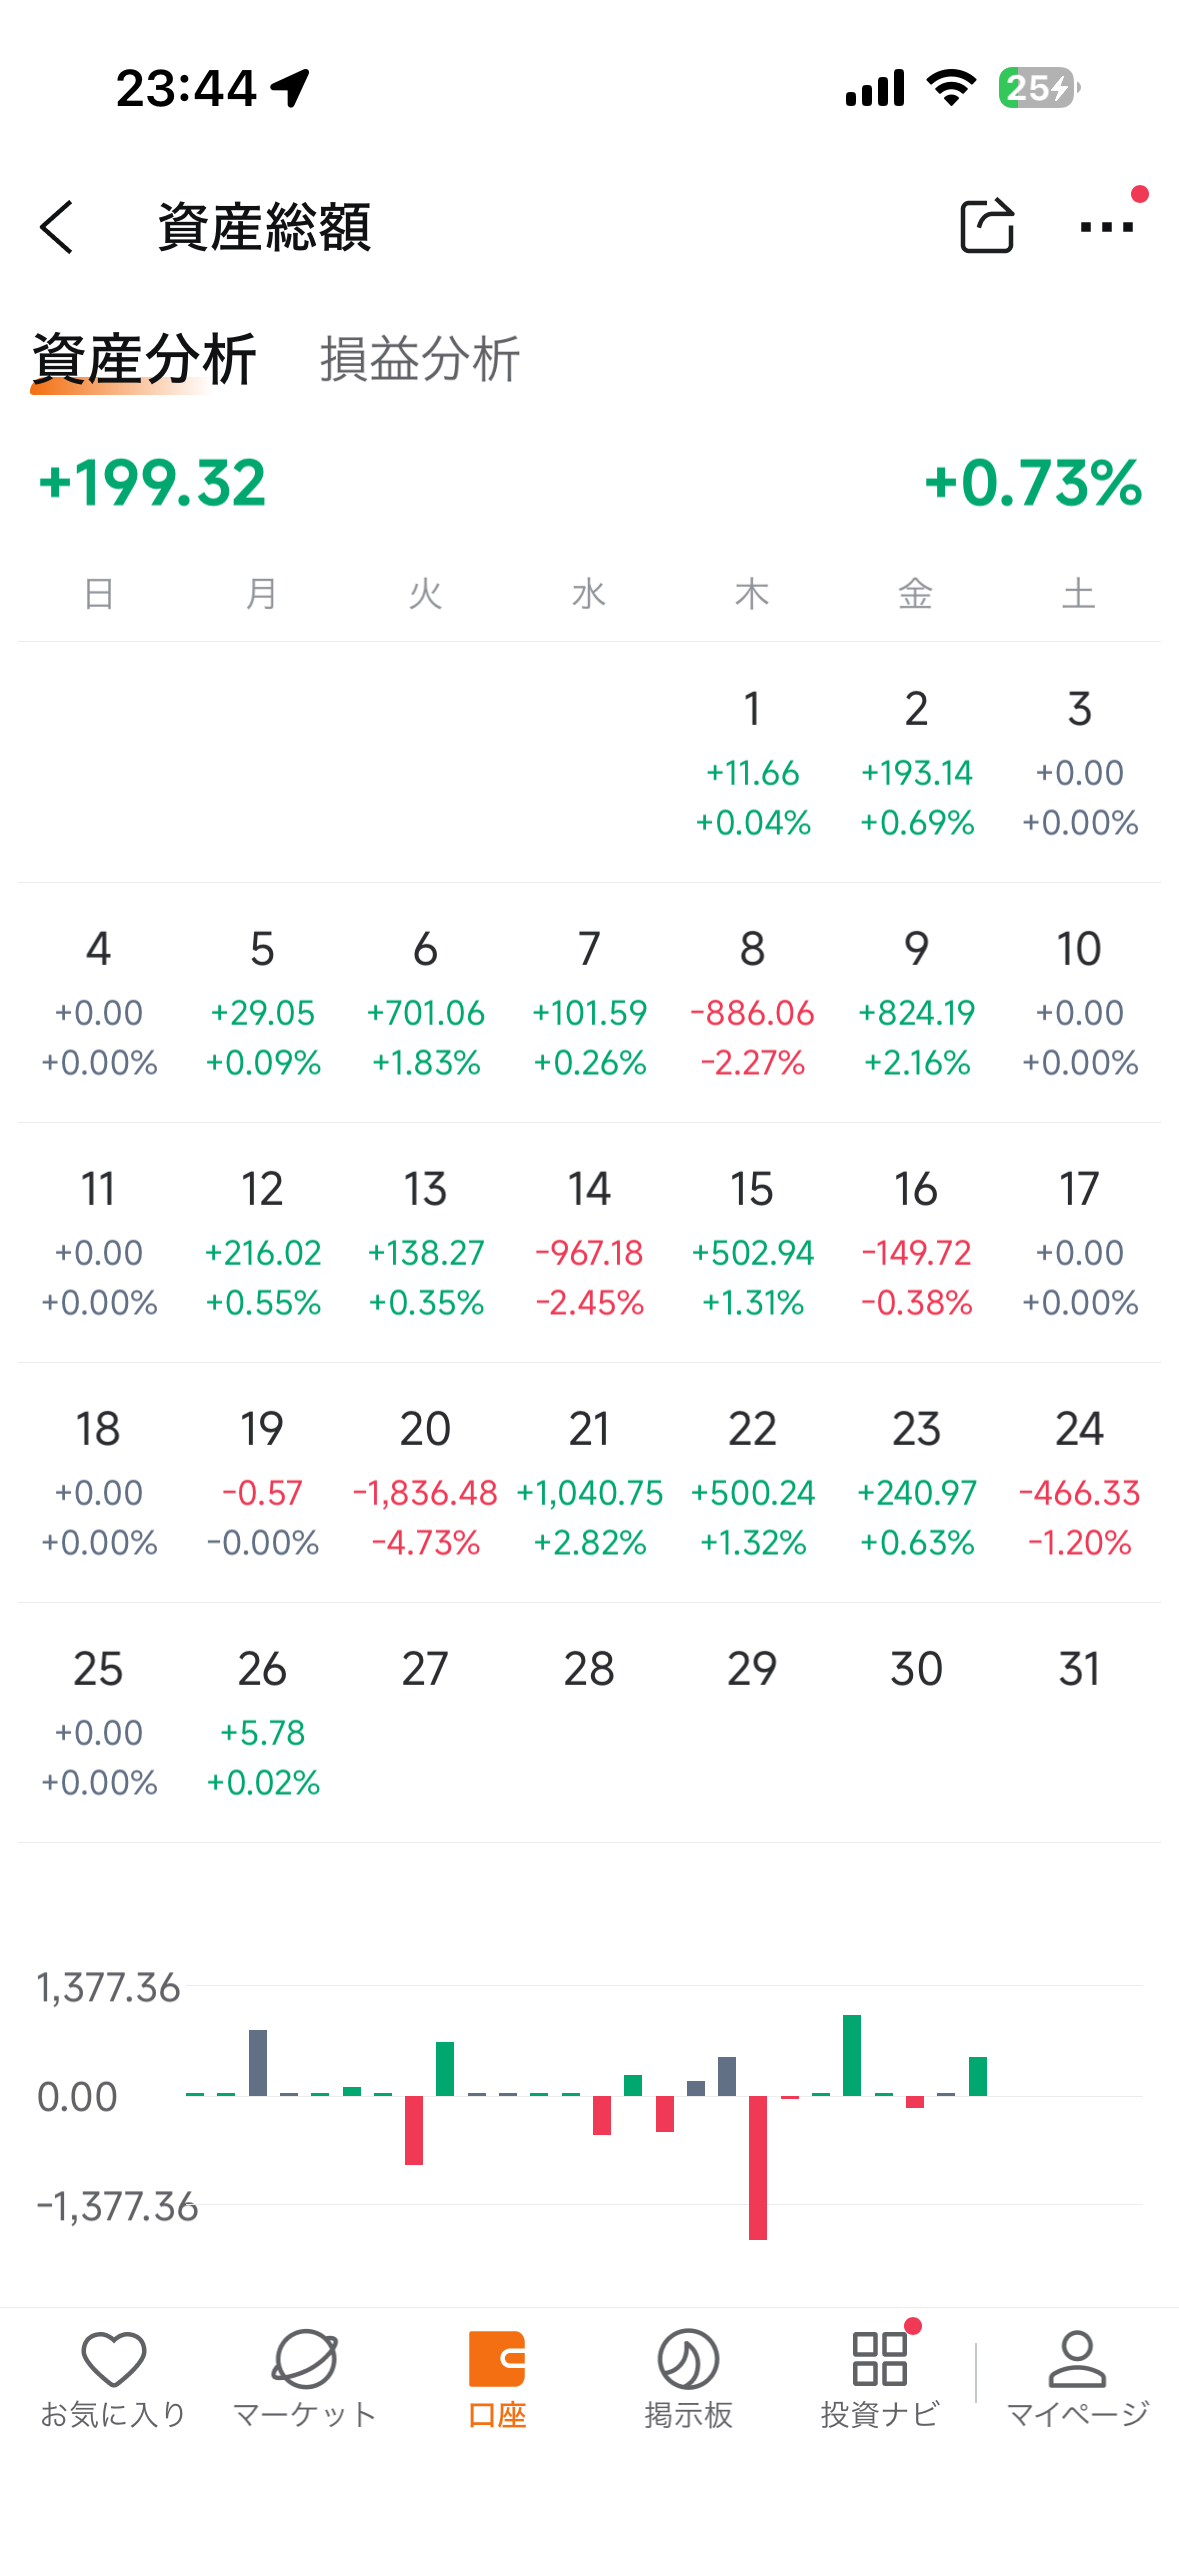Select the 資産分析 tab

pyautogui.click(x=144, y=359)
